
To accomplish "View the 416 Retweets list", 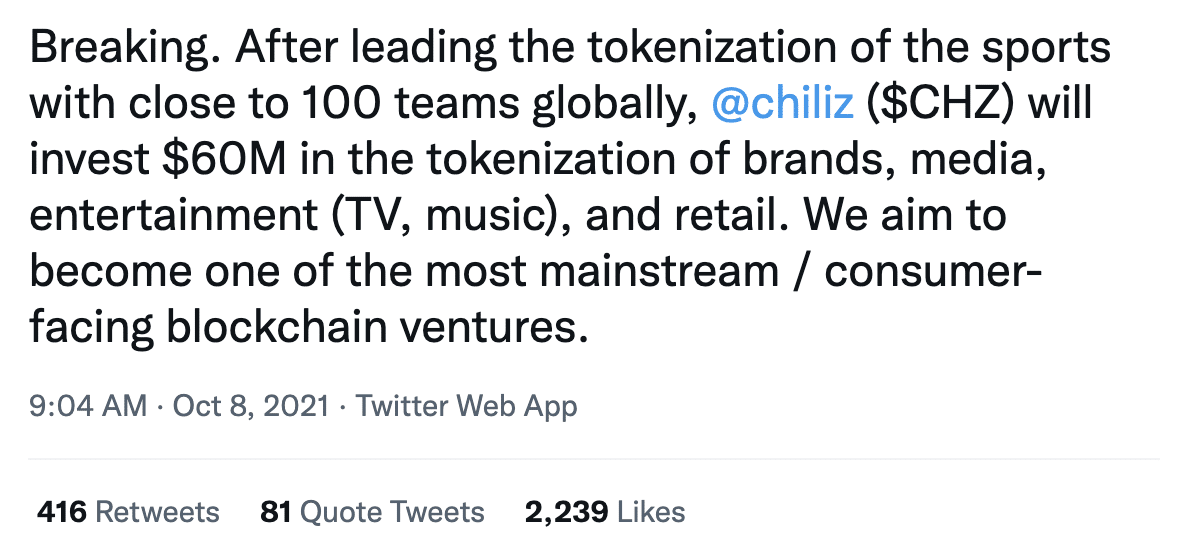I will [x=128, y=513].
